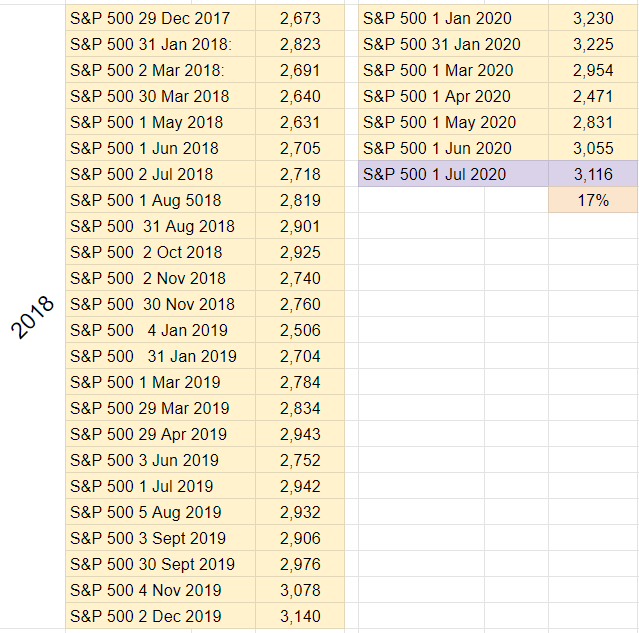
Task: Click value 3,230
Action: (x=593, y=18)
